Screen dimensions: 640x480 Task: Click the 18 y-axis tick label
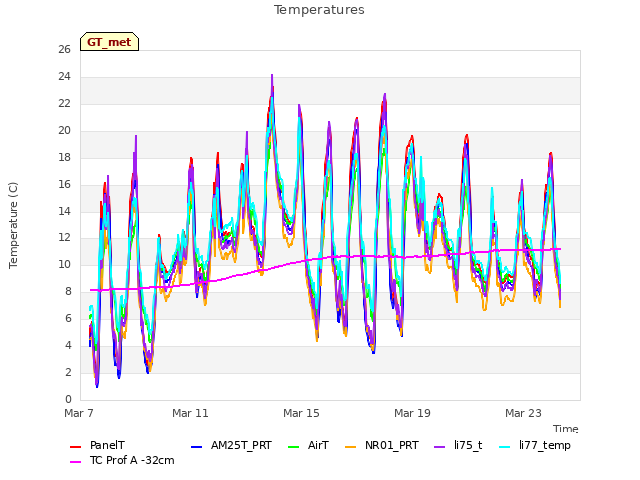tap(64, 158)
